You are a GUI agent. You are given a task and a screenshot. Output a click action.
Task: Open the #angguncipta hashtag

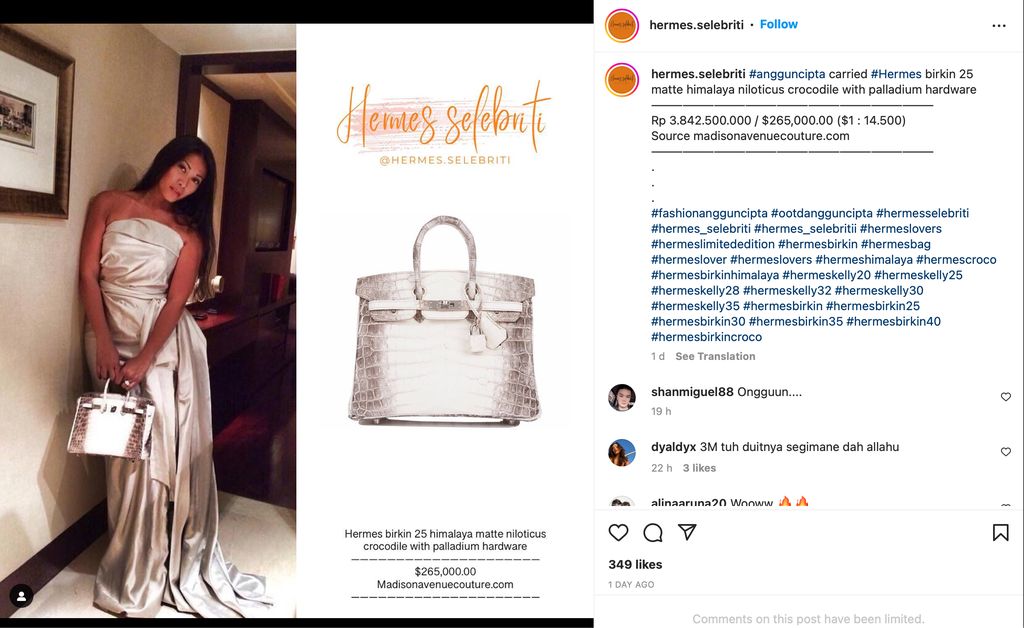coord(787,74)
